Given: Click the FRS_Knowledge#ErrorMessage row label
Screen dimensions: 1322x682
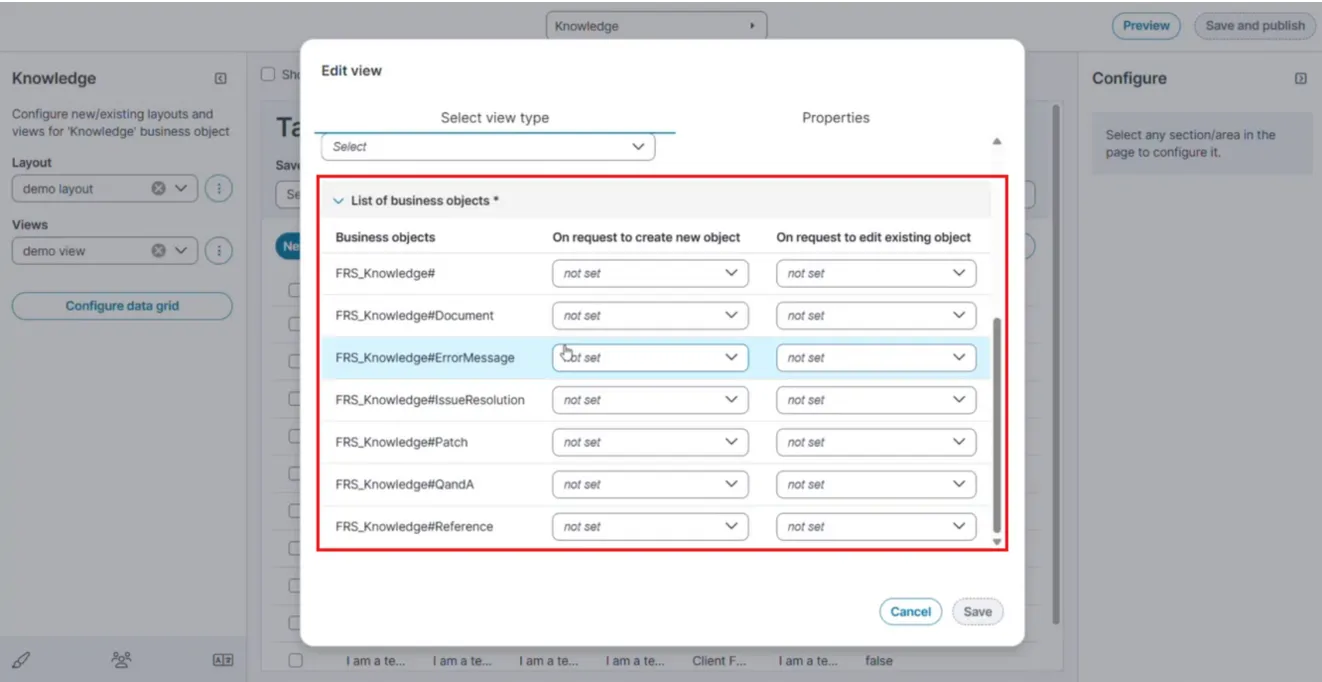Looking at the screenshot, I should 425,358.
